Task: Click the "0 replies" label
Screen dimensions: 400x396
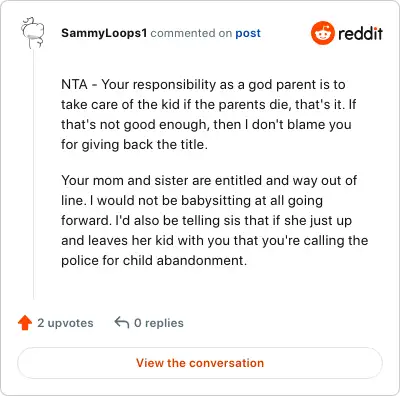Action: click(x=159, y=323)
